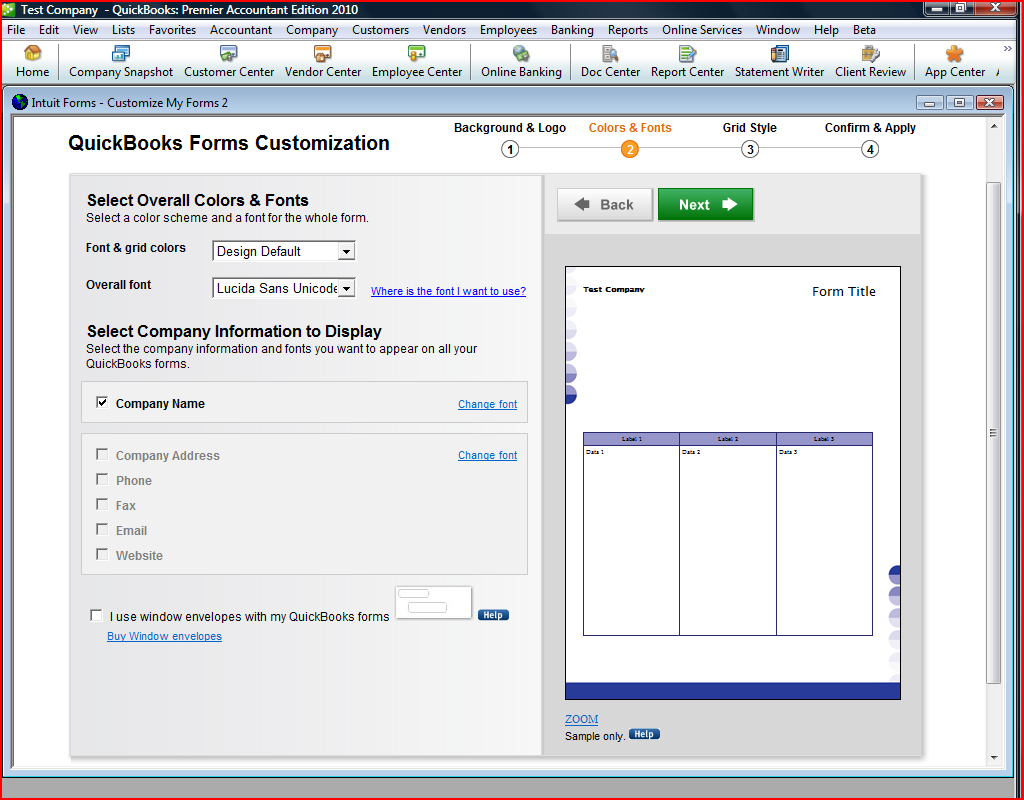
Task: Click Change font link for Company Name
Action: click(x=487, y=404)
